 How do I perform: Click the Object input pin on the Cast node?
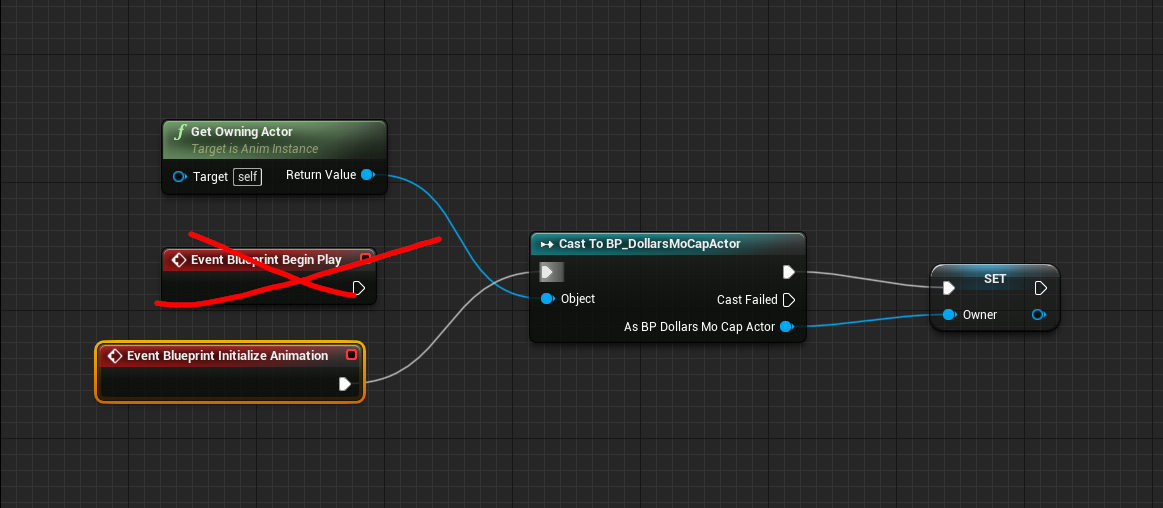tap(547, 299)
